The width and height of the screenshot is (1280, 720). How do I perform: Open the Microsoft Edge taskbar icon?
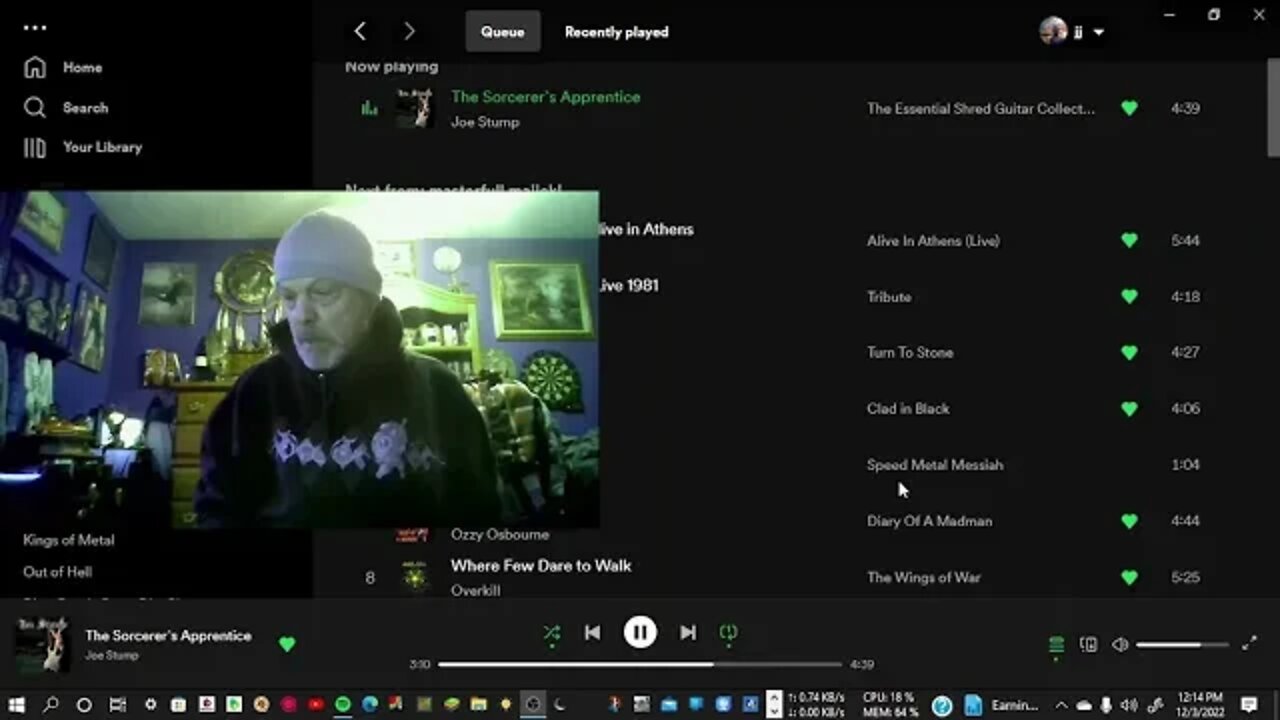click(x=370, y=705)
